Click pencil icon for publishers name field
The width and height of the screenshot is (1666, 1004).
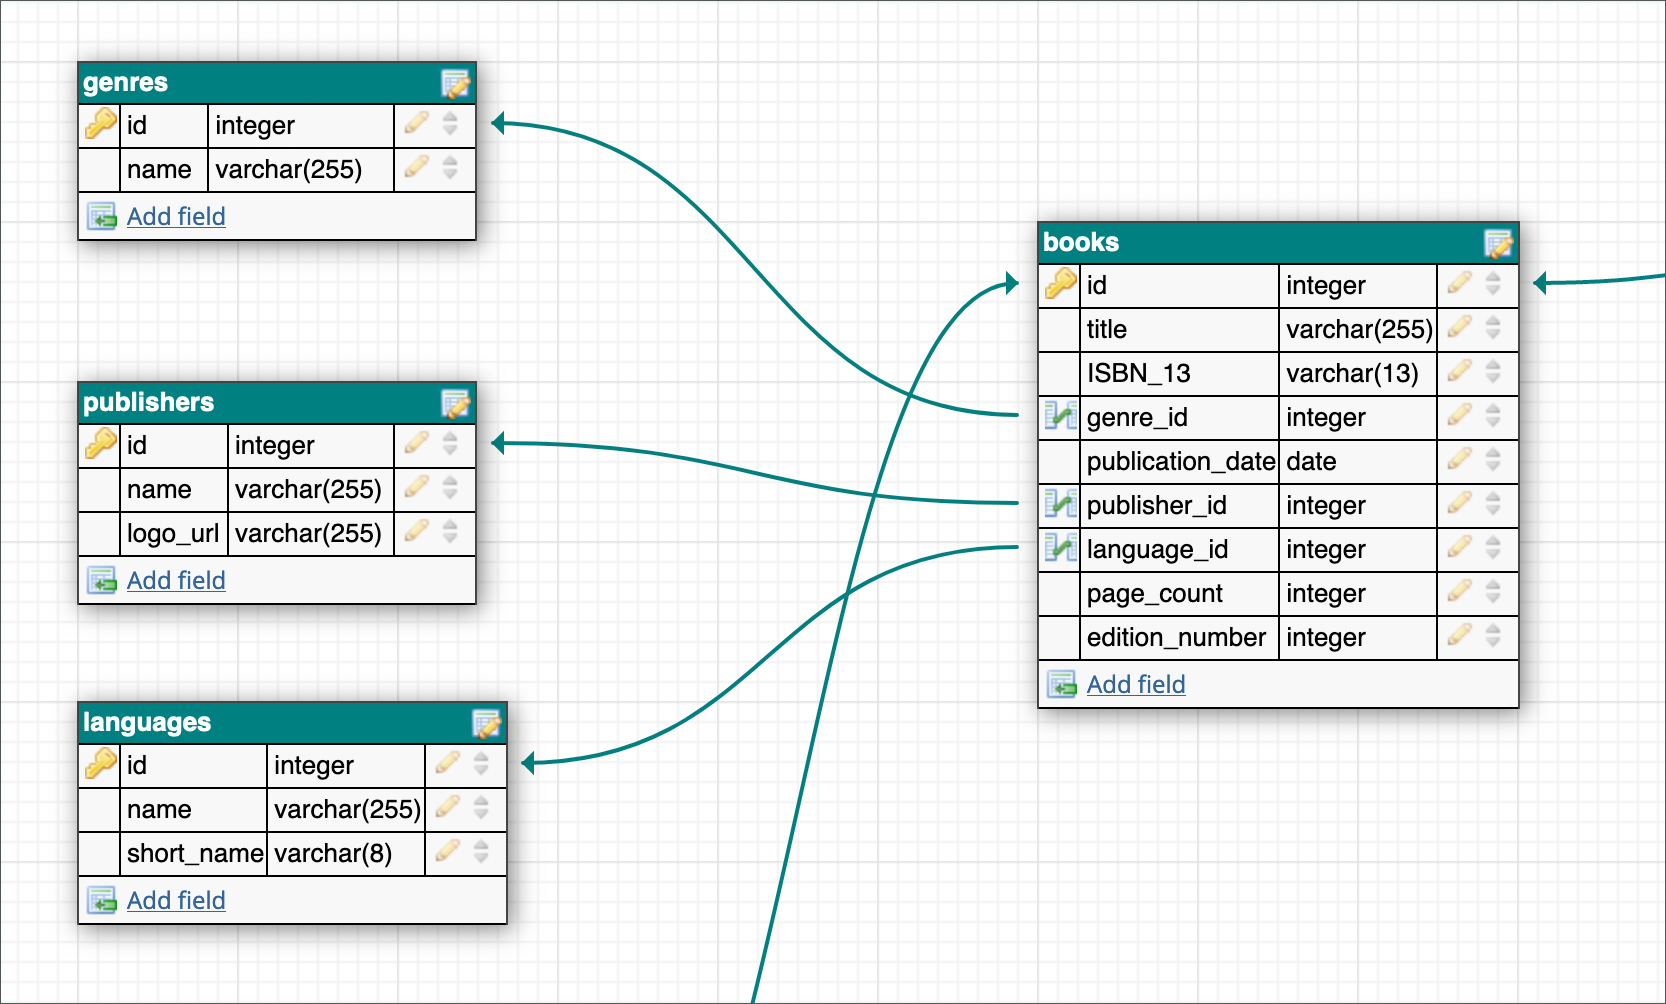(x=417, y=488)
